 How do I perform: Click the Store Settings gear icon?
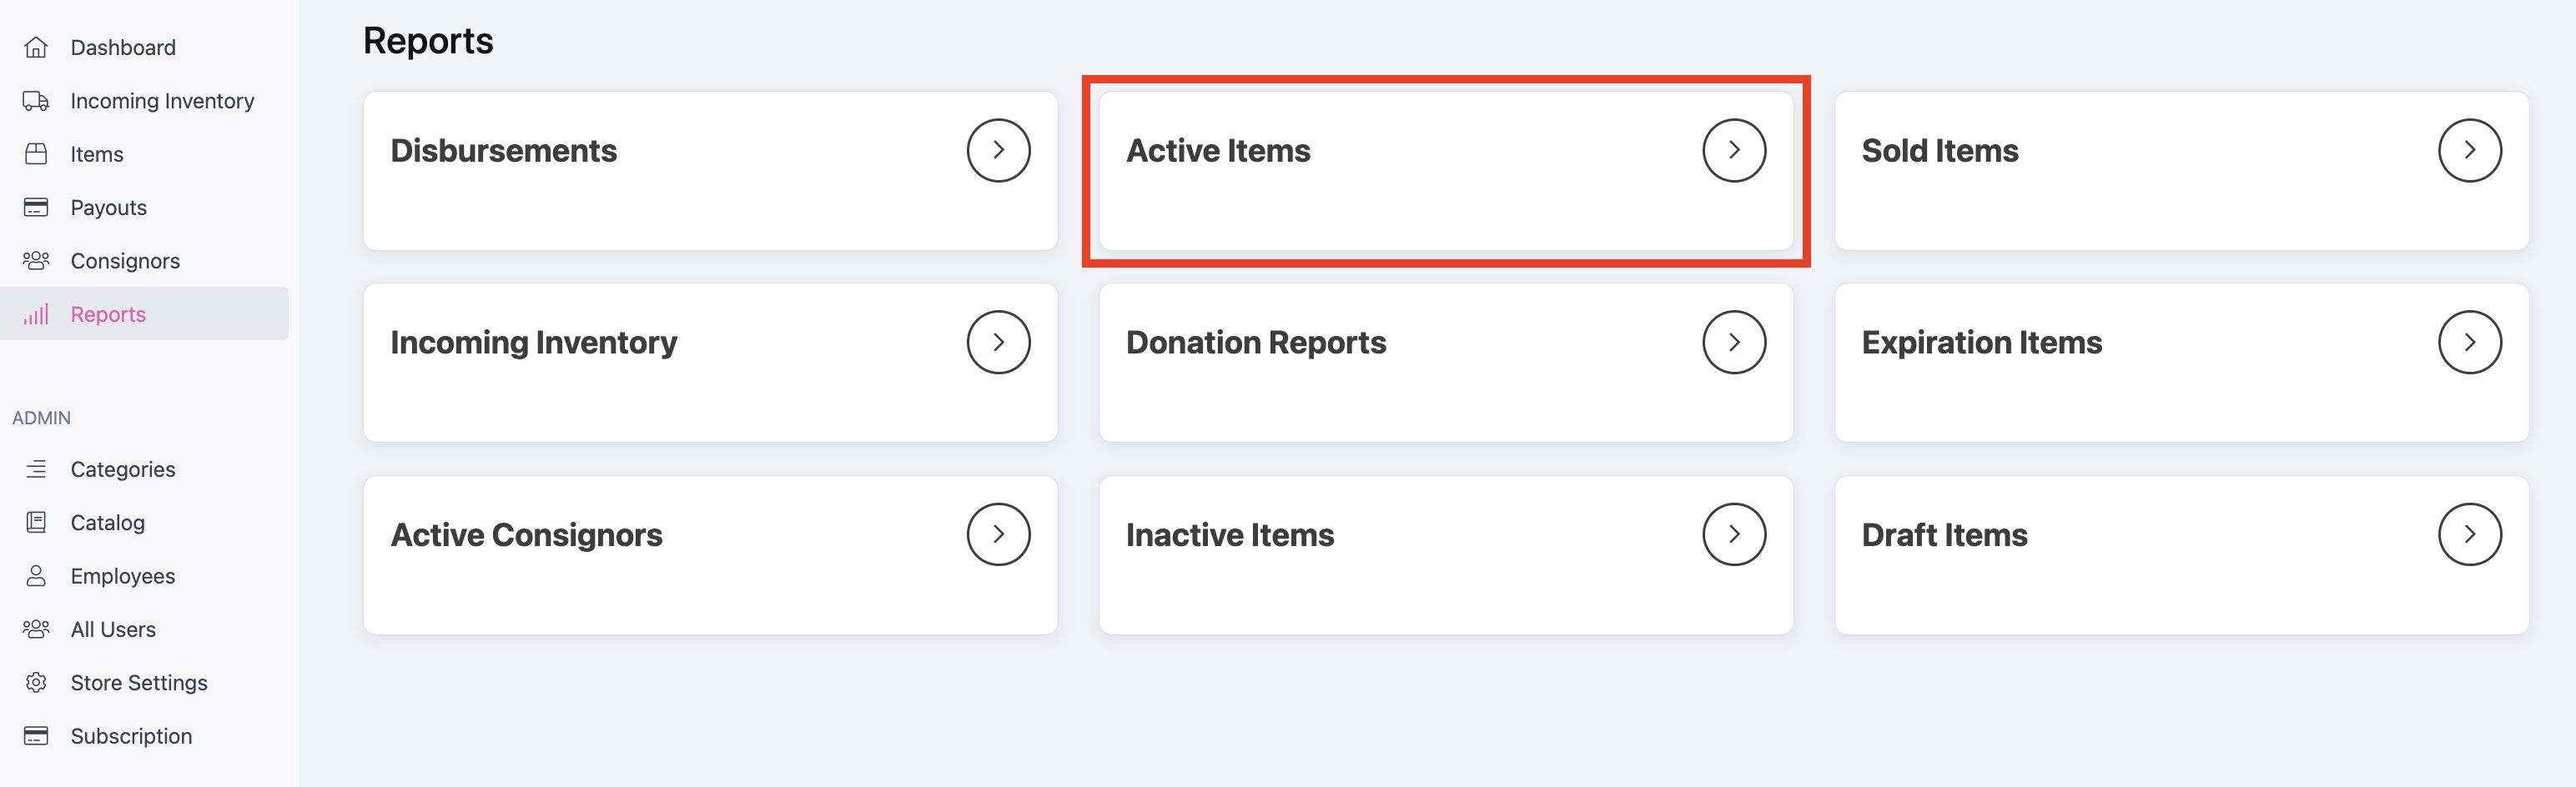(x=36, y=682)
